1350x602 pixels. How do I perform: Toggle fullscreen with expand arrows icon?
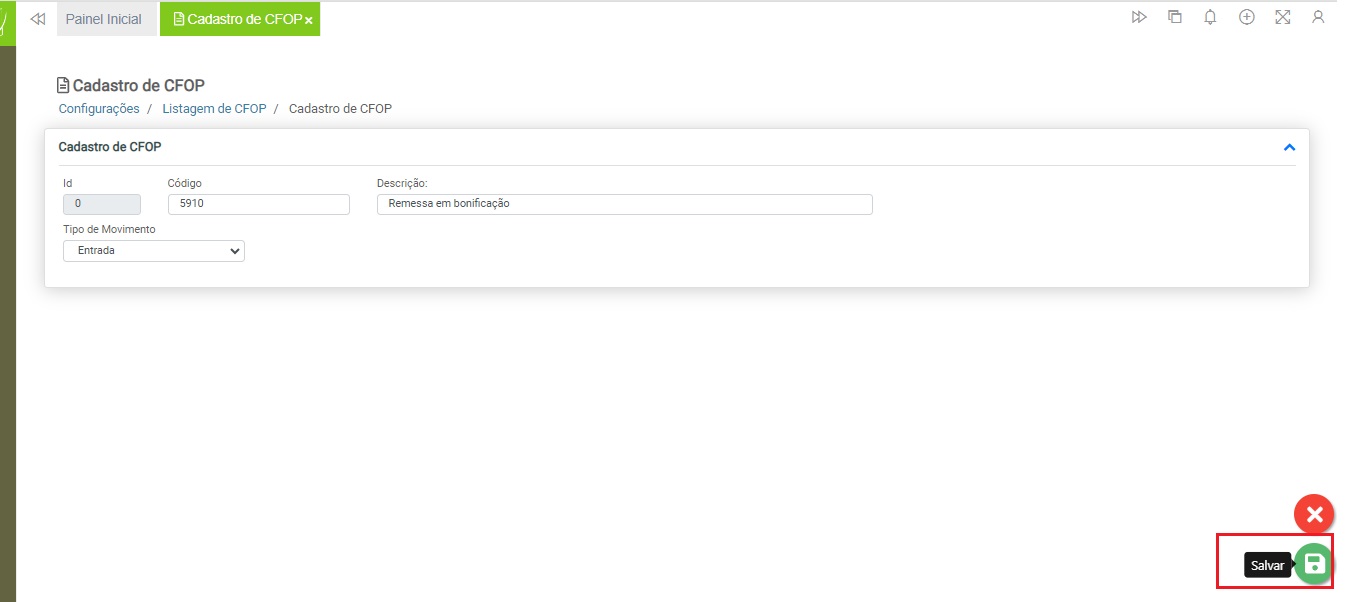click(1282, 17)
